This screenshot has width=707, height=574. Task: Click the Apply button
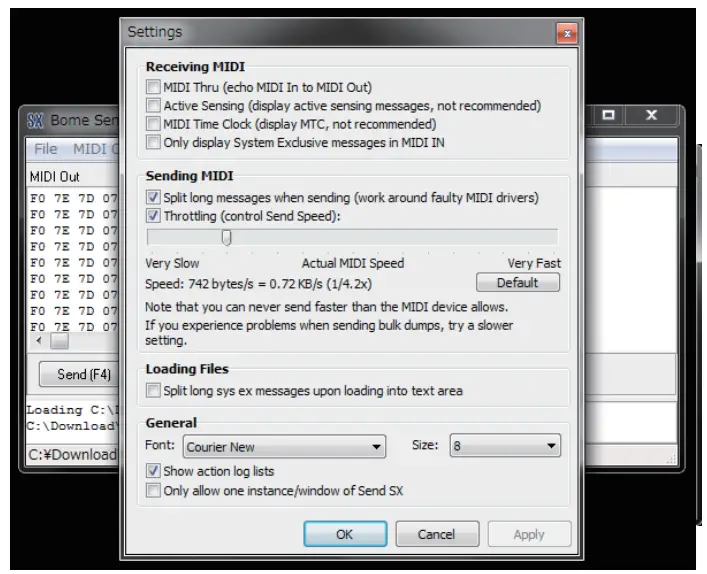pos(529,534)
